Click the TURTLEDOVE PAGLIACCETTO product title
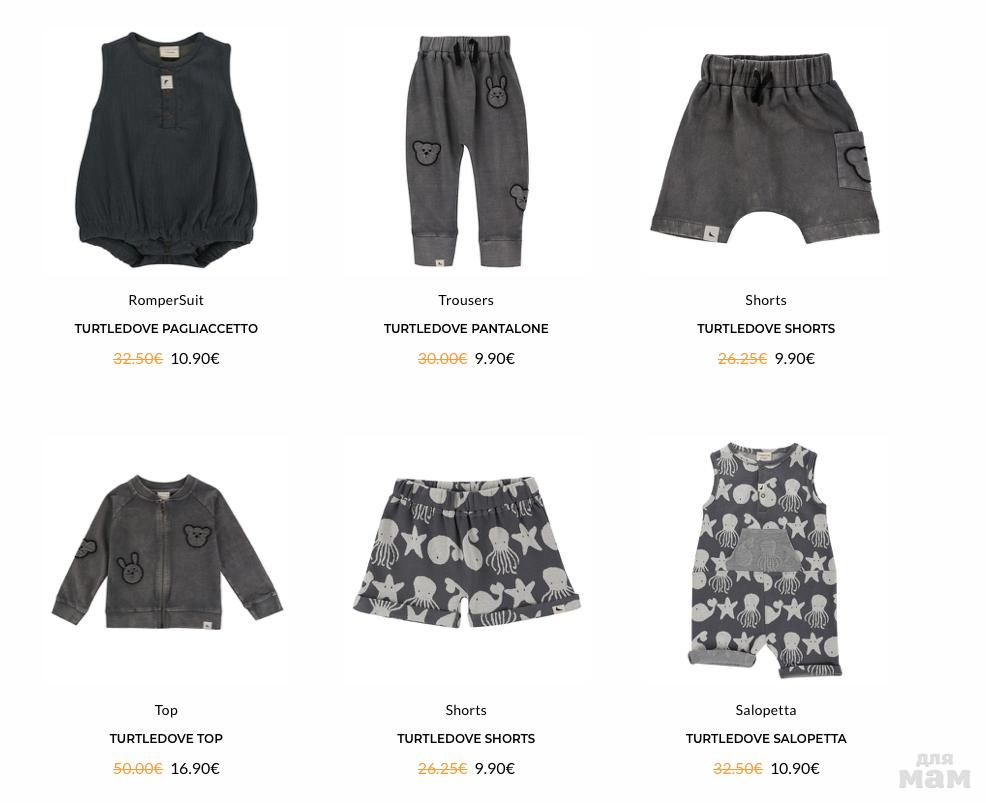Image resolution: width=986 pixels, height=803 pixels. [x=166, y=329]
